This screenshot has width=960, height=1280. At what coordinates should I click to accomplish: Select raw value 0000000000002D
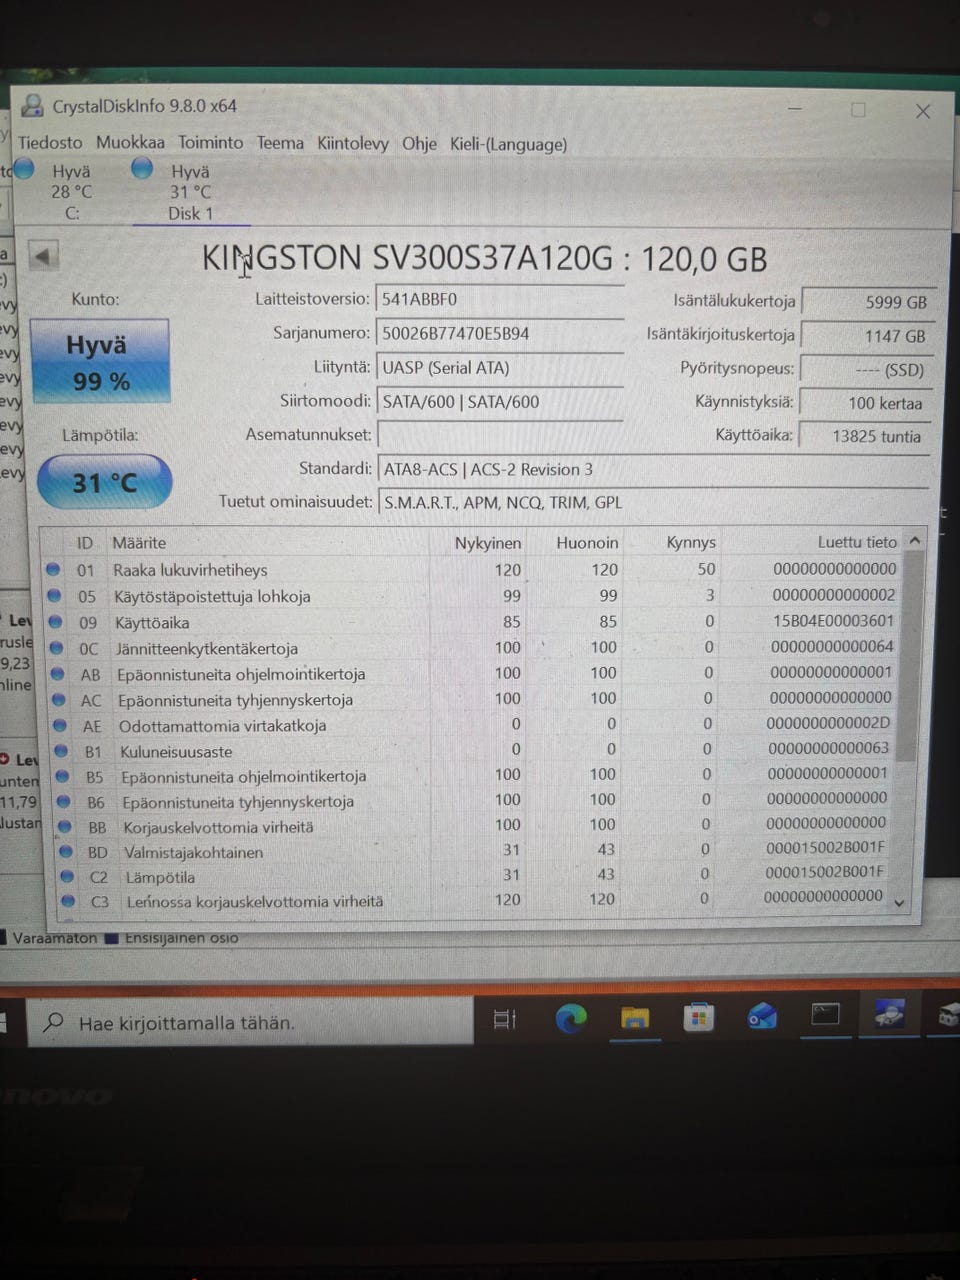click(x=828, y=723)
